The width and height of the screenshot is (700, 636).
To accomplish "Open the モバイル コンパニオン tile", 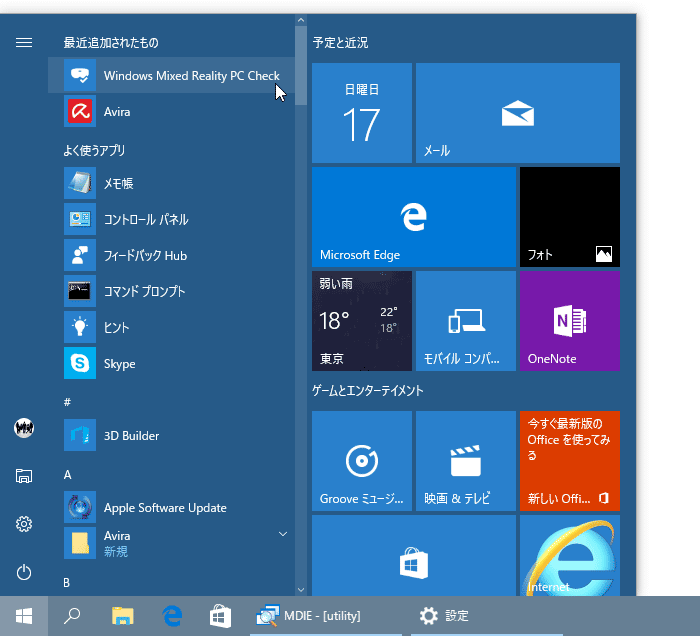I will (x=466, y=321).
